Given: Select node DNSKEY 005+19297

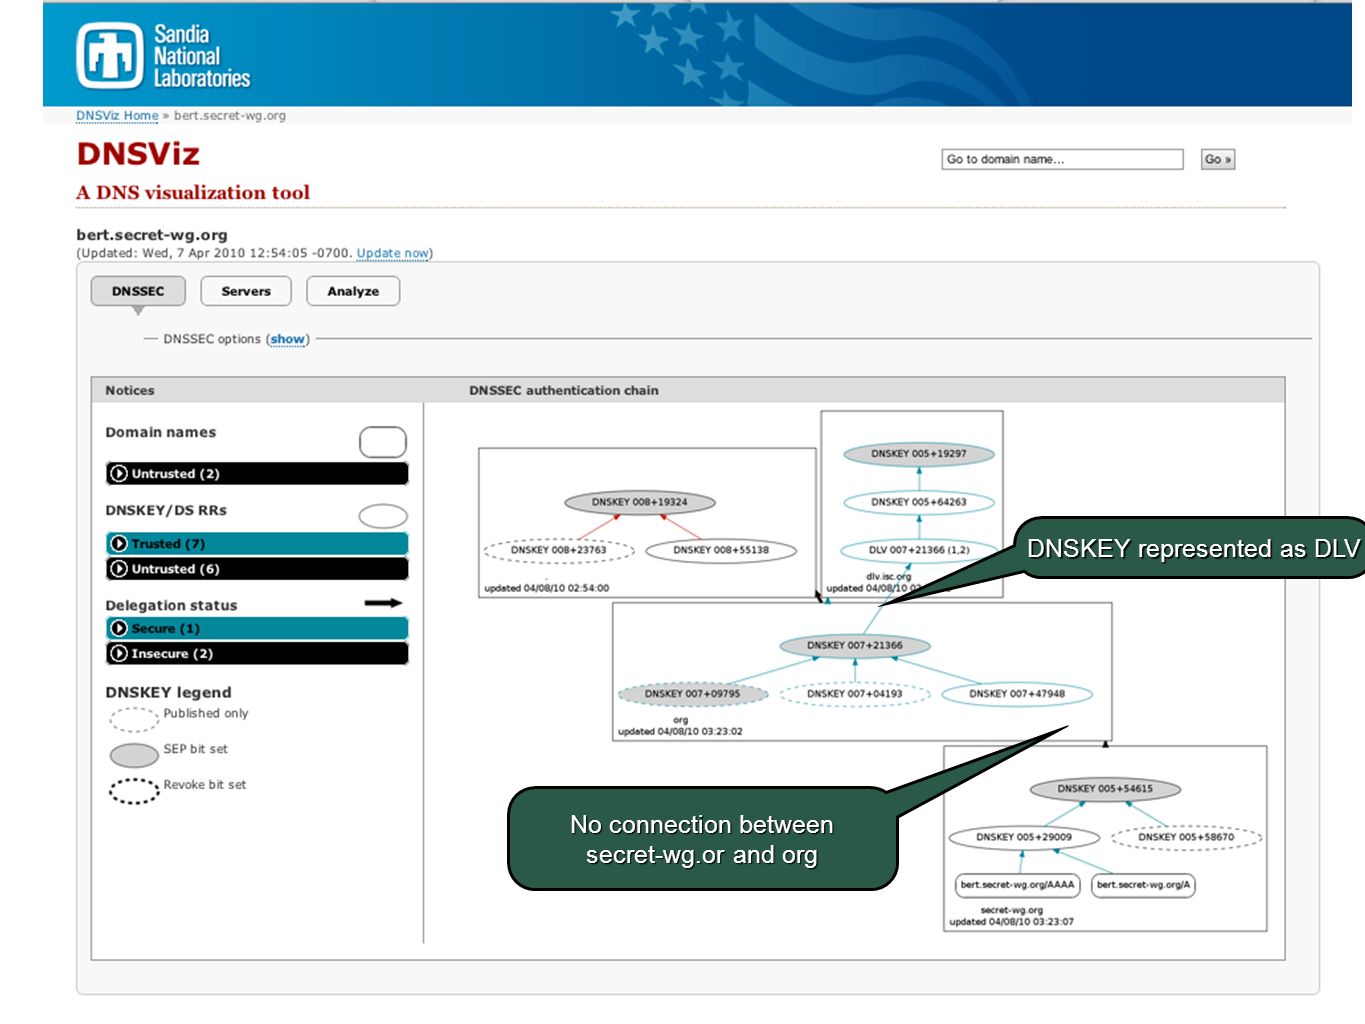Looking at the screenshot, I should [x=919, y=454].
